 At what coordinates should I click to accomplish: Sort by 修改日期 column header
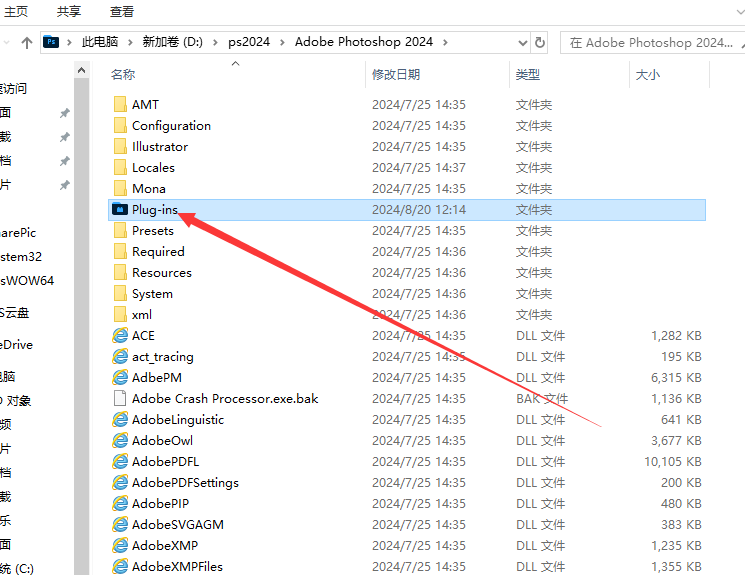[x=396, y=74]
